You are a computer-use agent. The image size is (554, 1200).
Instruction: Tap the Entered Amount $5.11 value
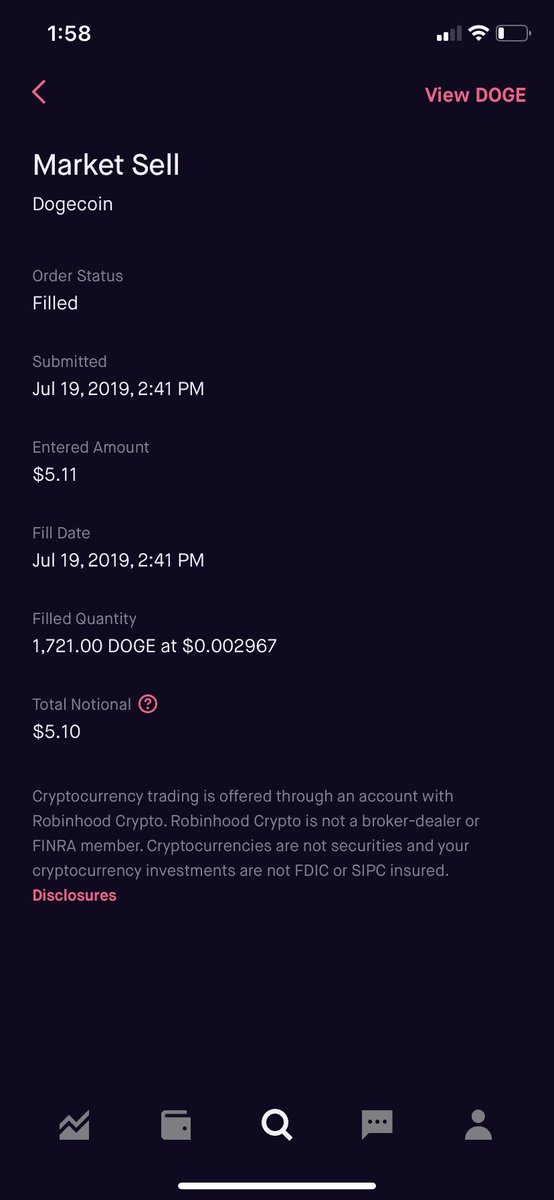tap(55, 475)
